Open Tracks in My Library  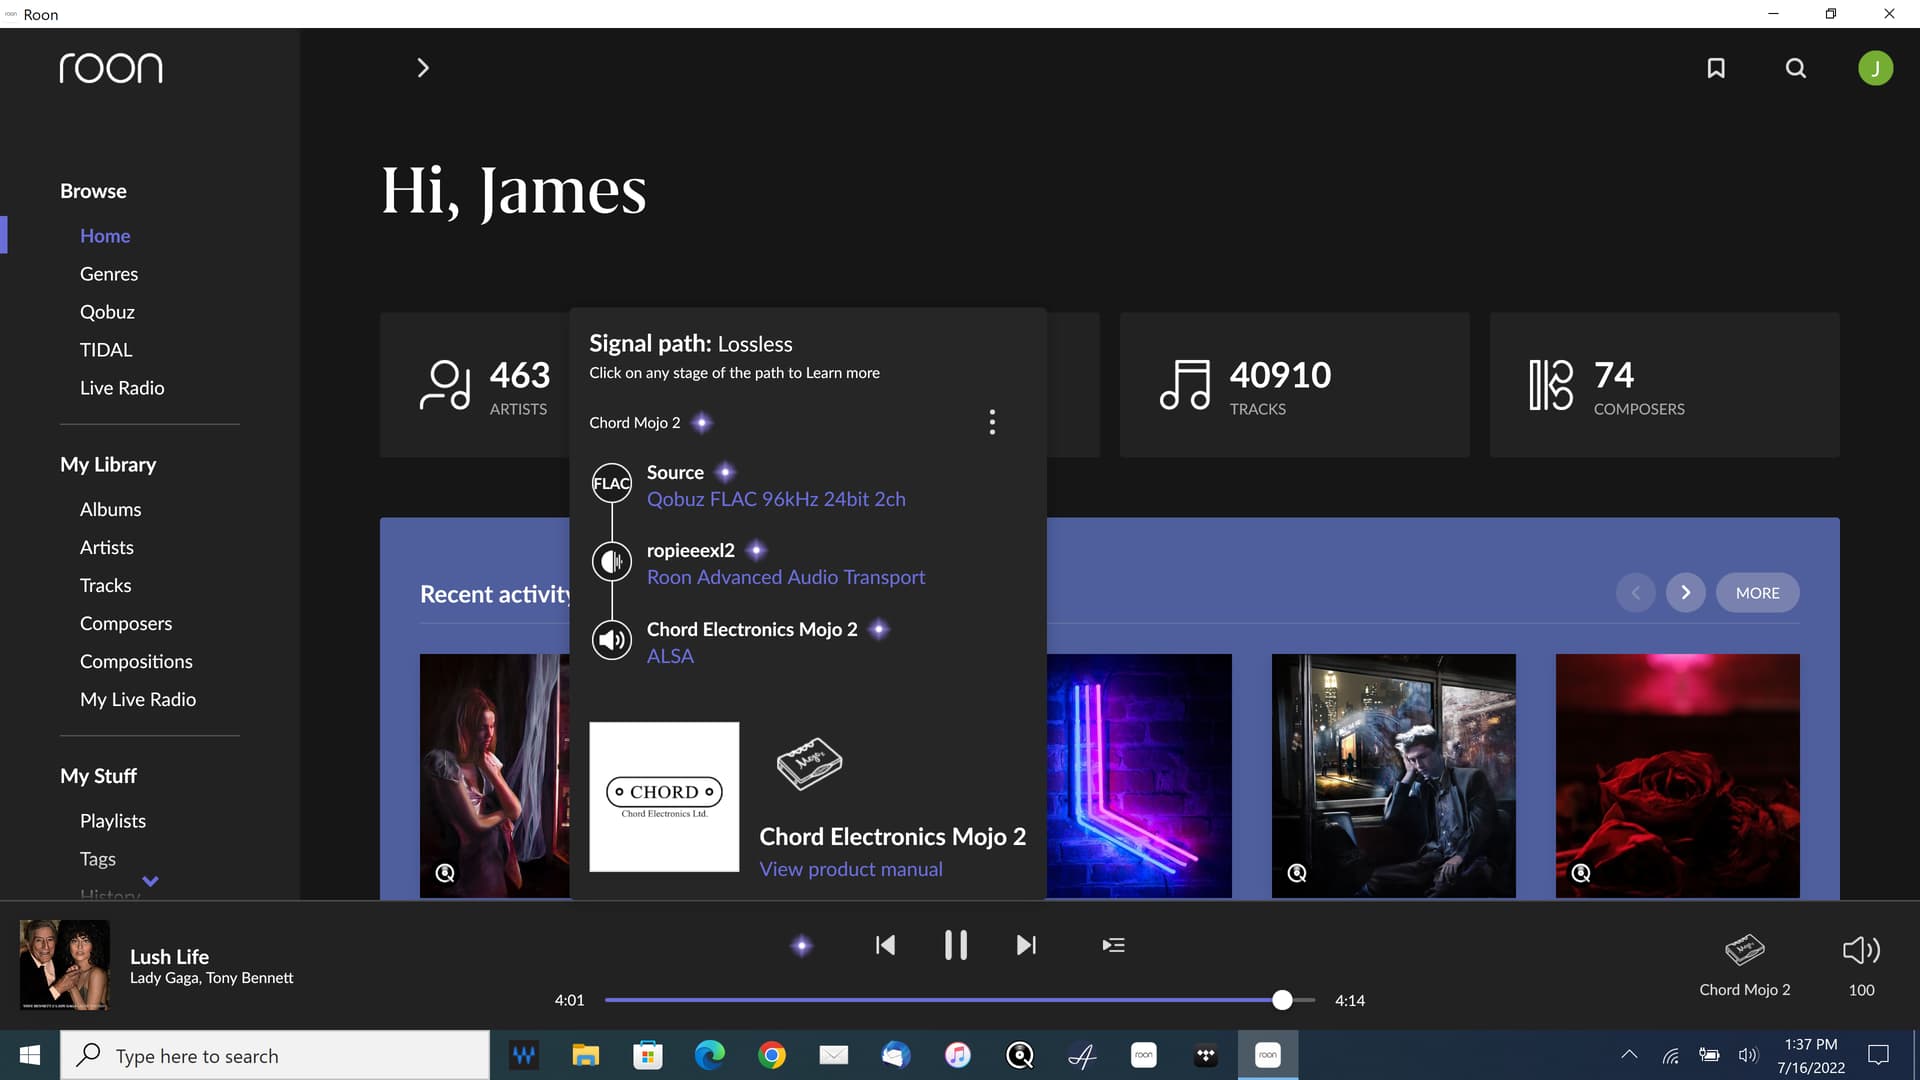(105, 585)
